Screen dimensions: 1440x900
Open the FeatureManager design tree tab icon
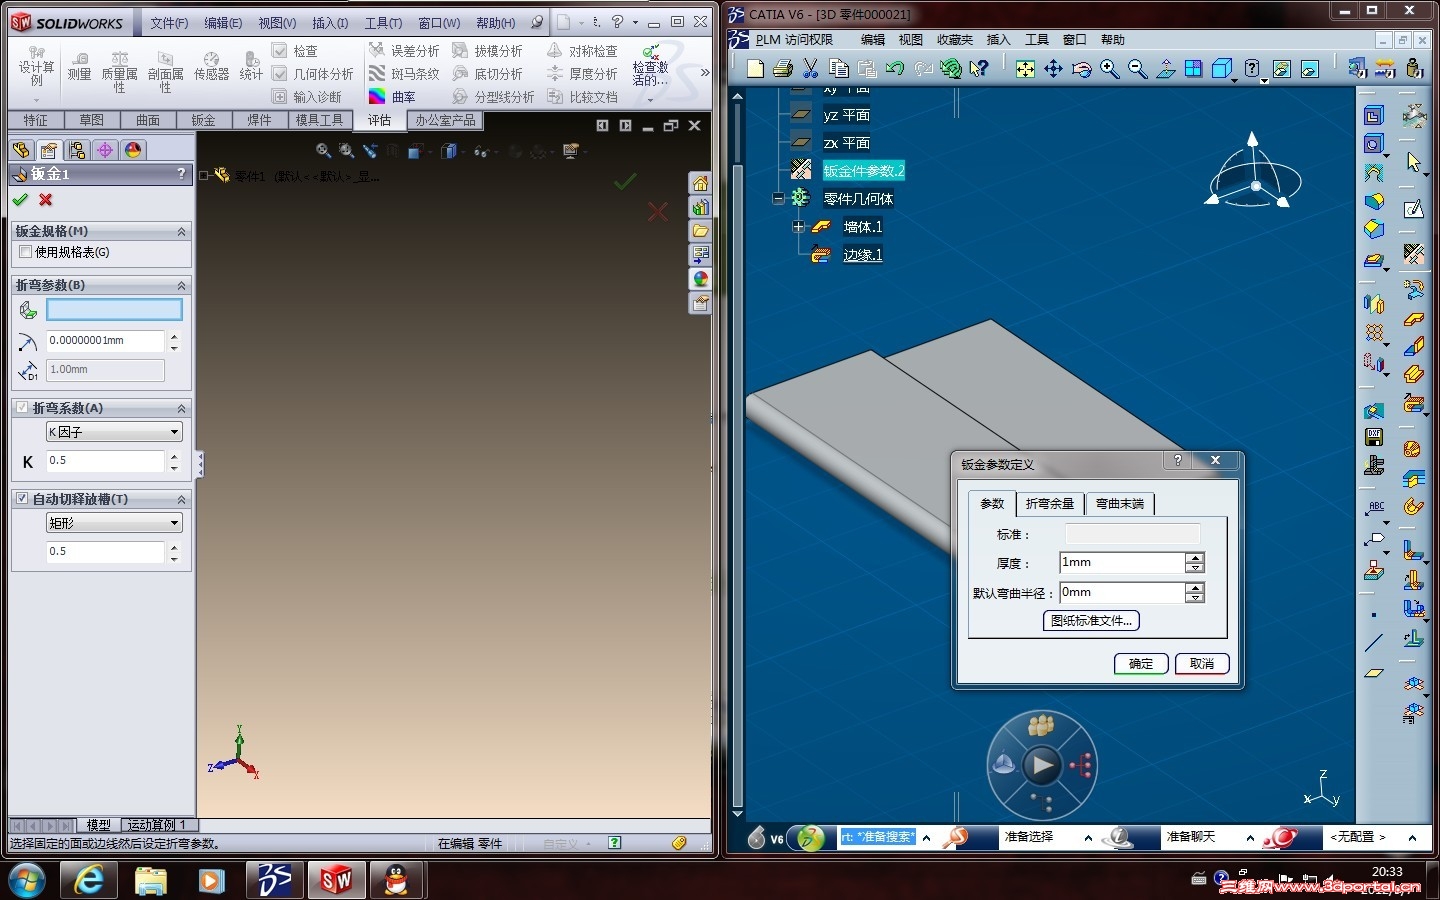pyautogui.click(x=20, y=150)
